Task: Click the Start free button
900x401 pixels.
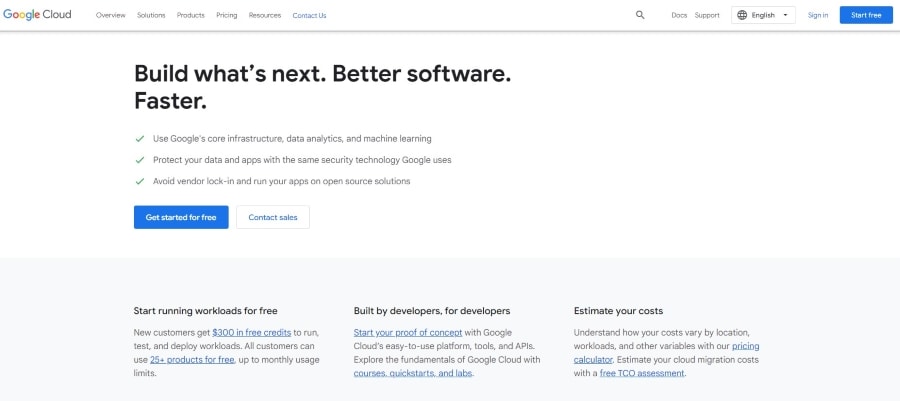Action: (x=866, y=15)
